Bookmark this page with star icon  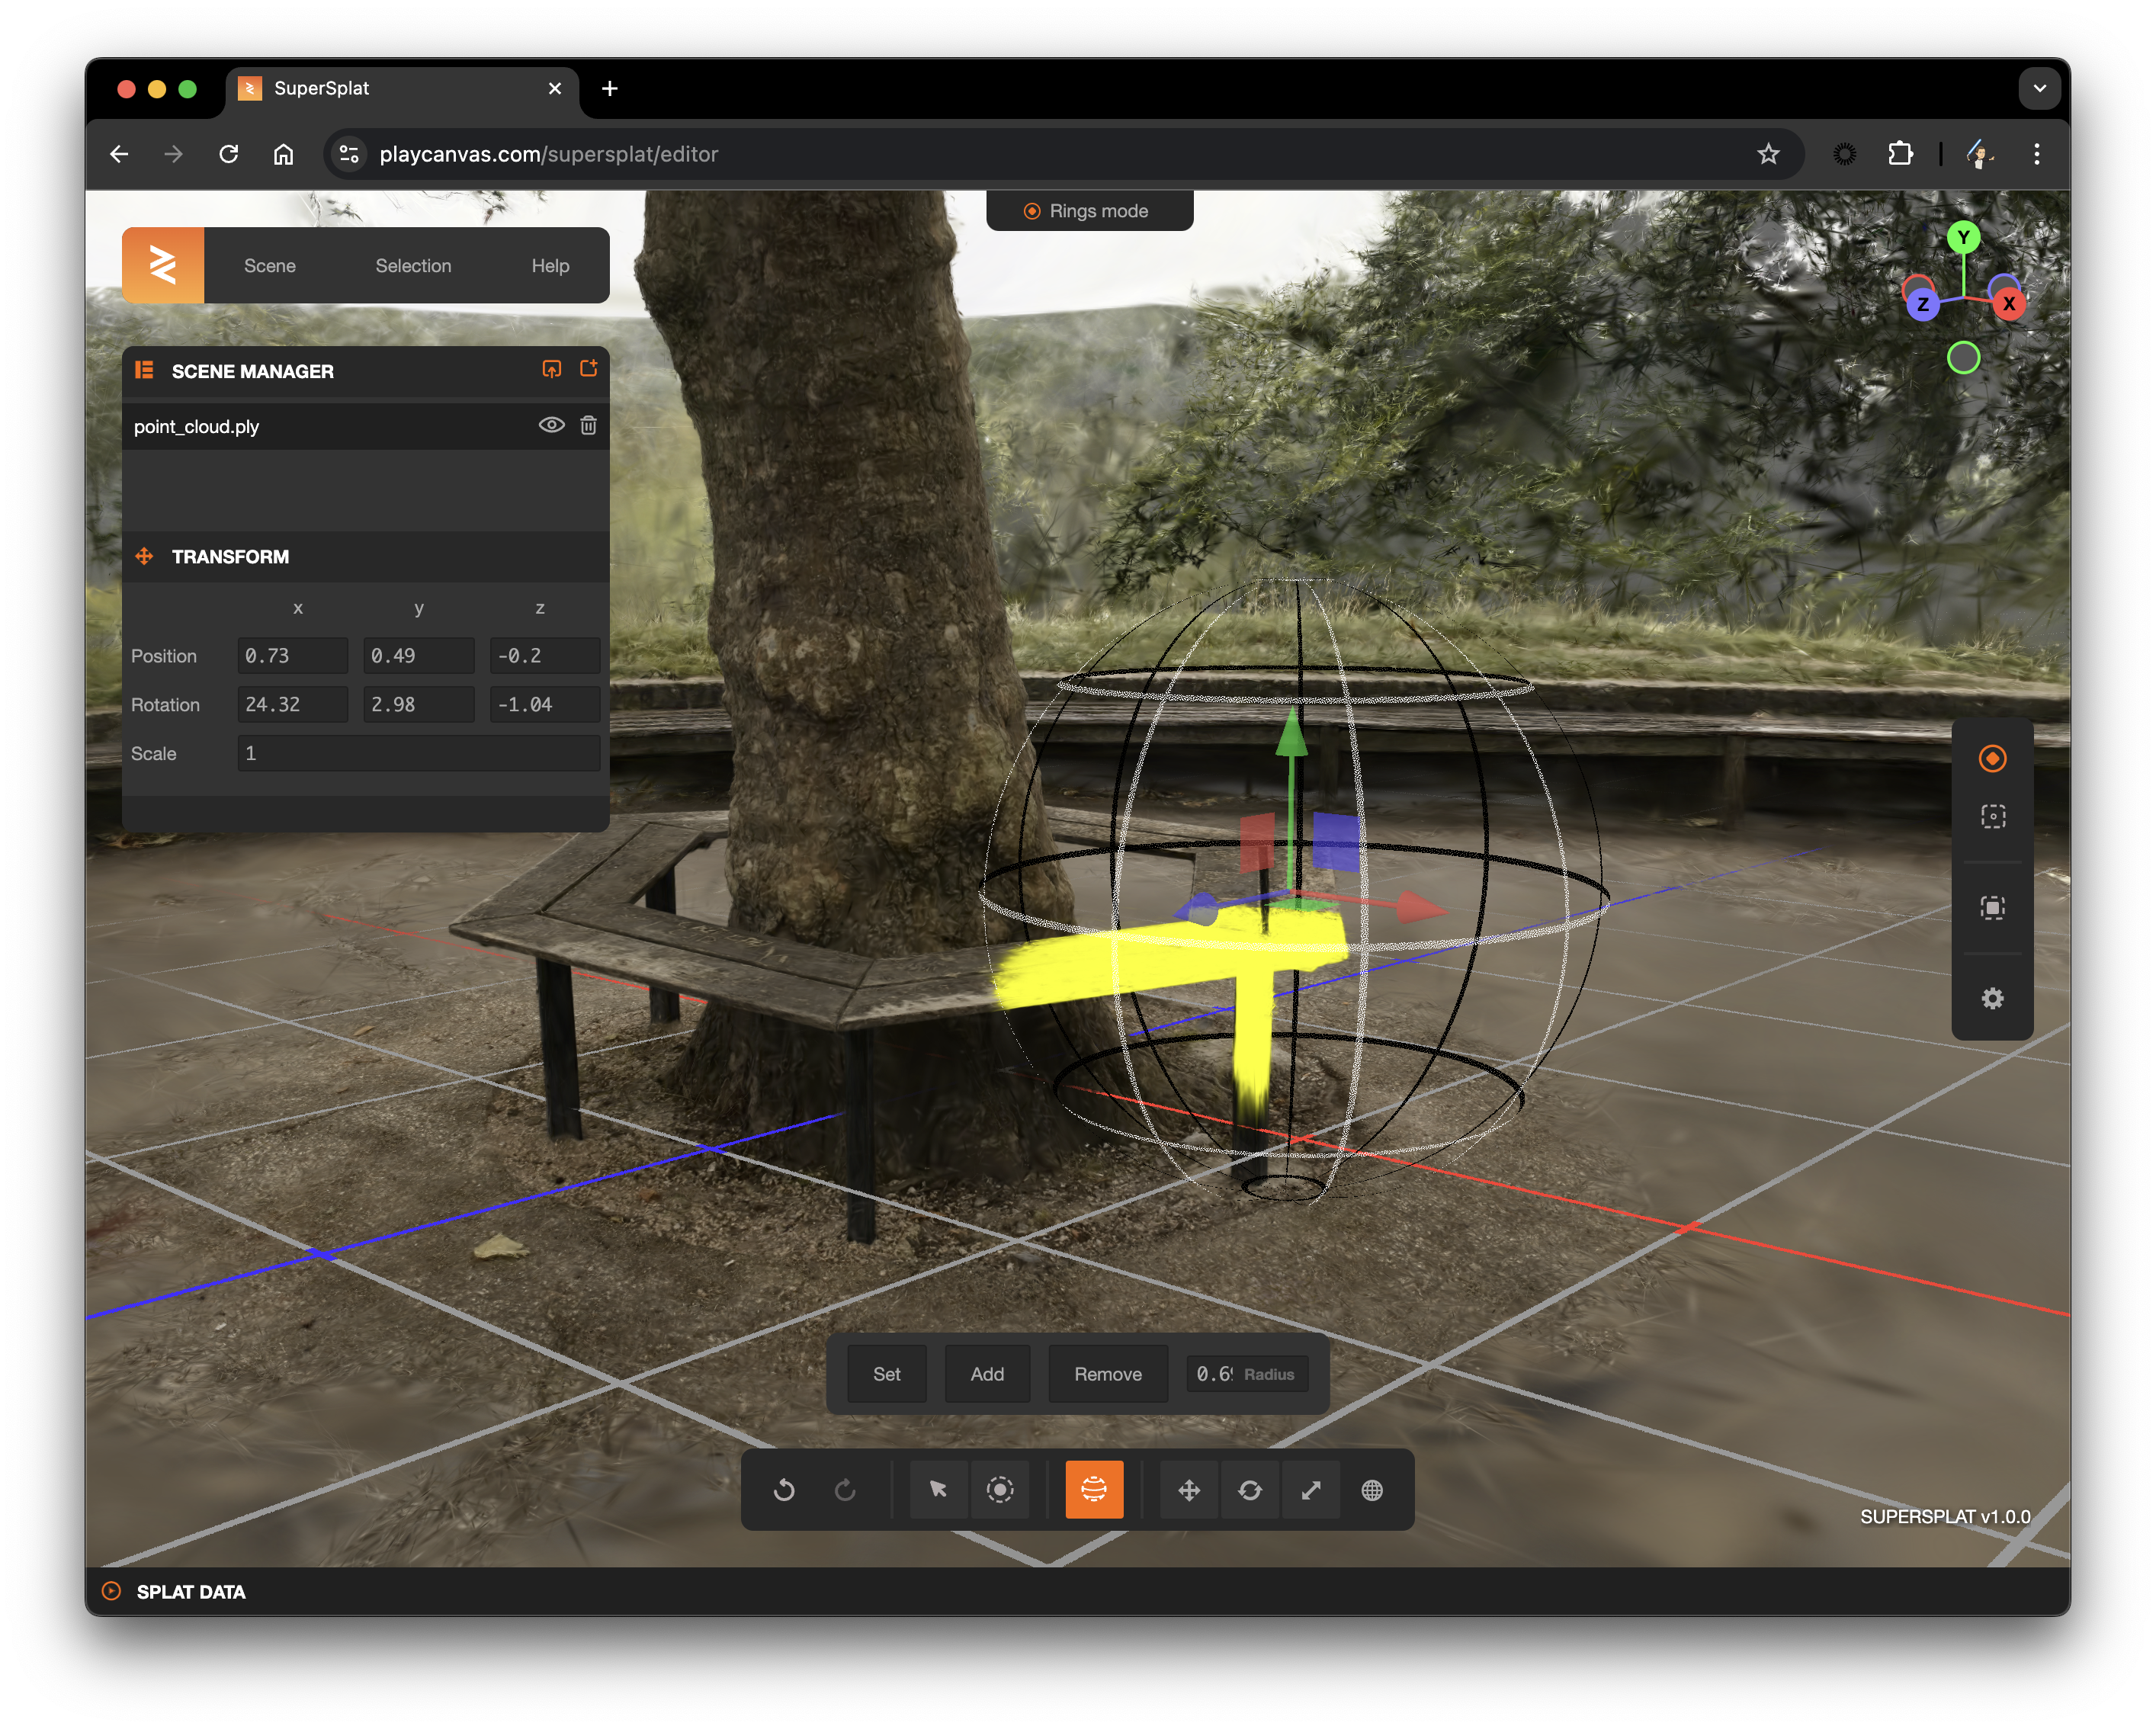click(1768, 154)
